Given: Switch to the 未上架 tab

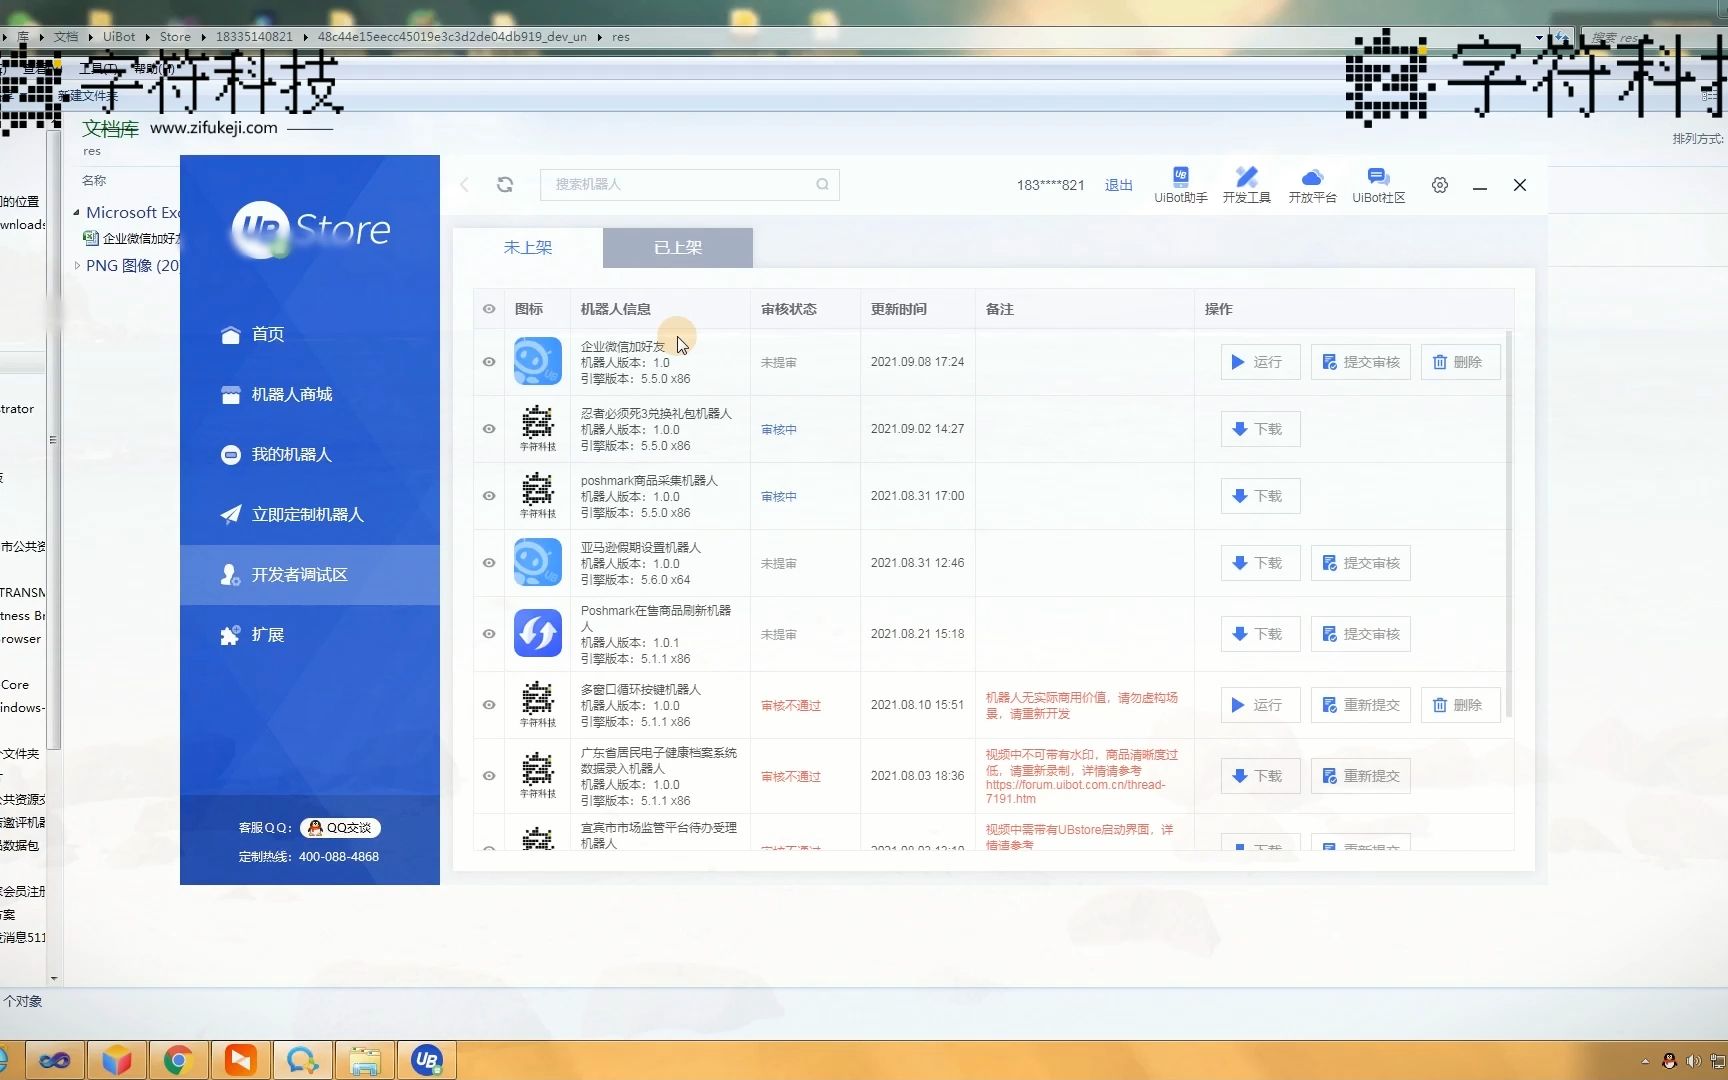Looking at the screenshot, I should point(528,247).
